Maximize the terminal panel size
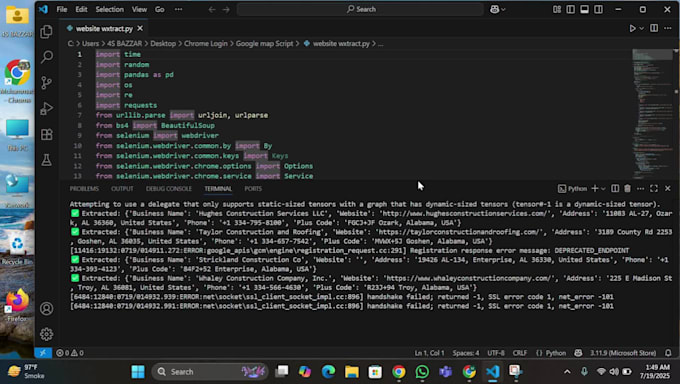The height and width of the screenshot is (384, 680). 654,188
